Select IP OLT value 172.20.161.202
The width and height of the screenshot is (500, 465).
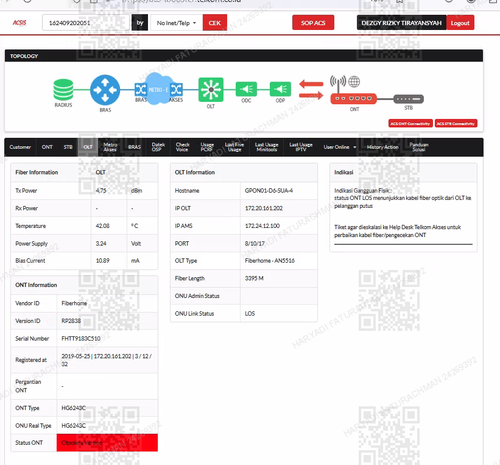coord(264,208)
